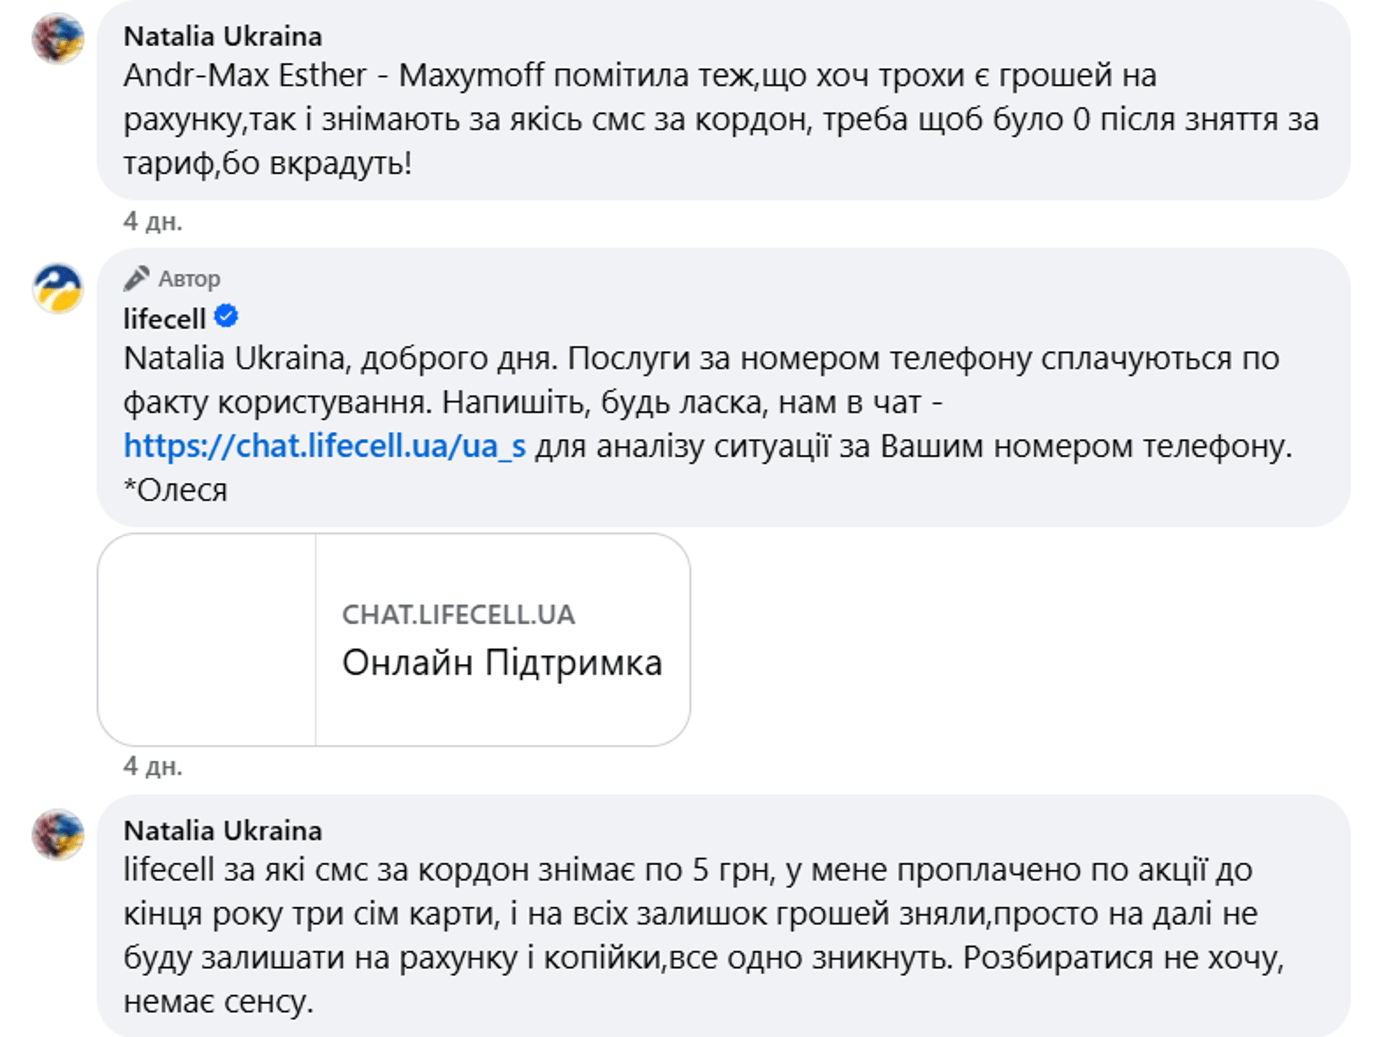Open Natalia Ukraina's profile name on first comment
The width and height of the screenshot is (1400, 1037).
(x=222, y=36)
